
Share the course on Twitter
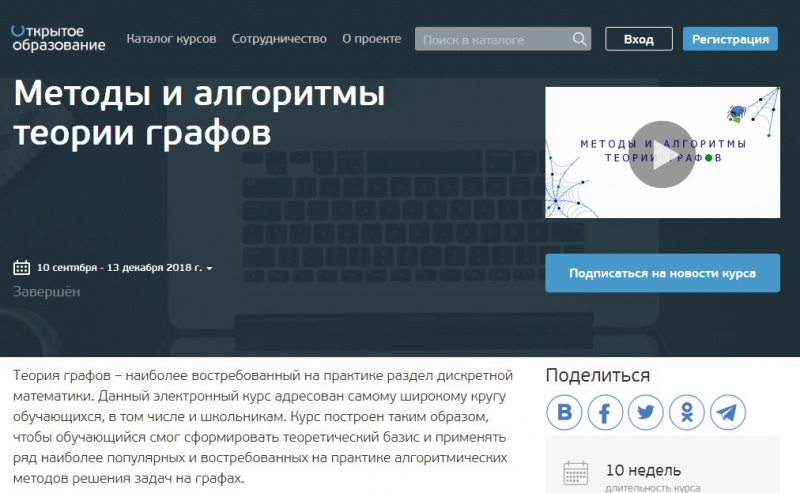[646, 412]
